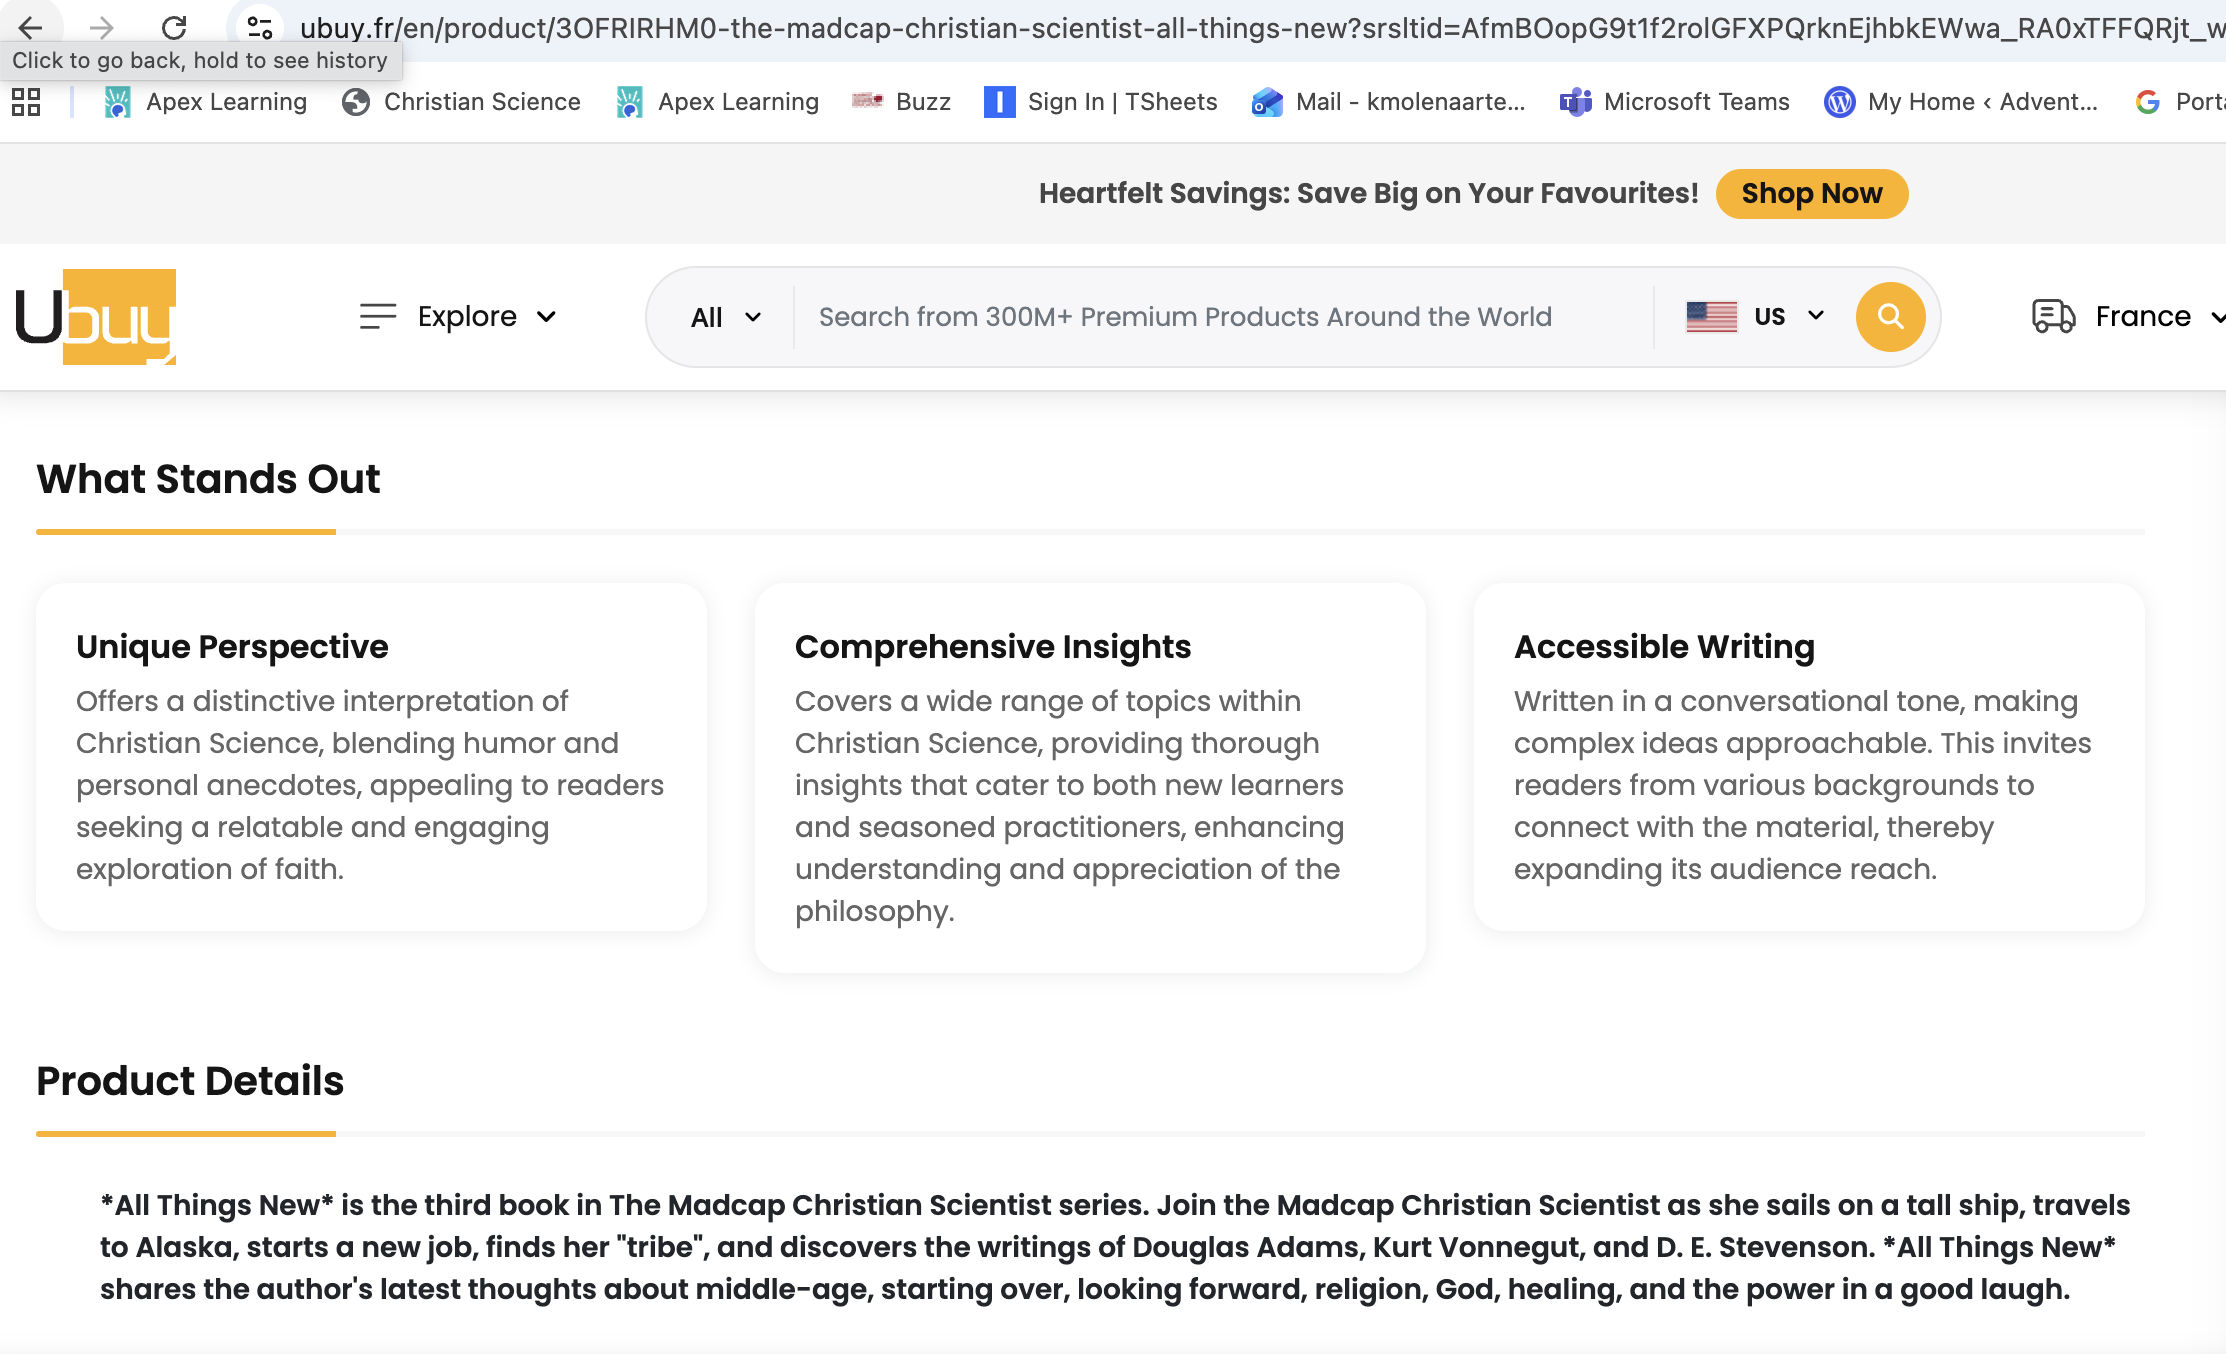Click the orange search magnifier button
The image size is (2226, 1354).
(x=1889, y=317)
